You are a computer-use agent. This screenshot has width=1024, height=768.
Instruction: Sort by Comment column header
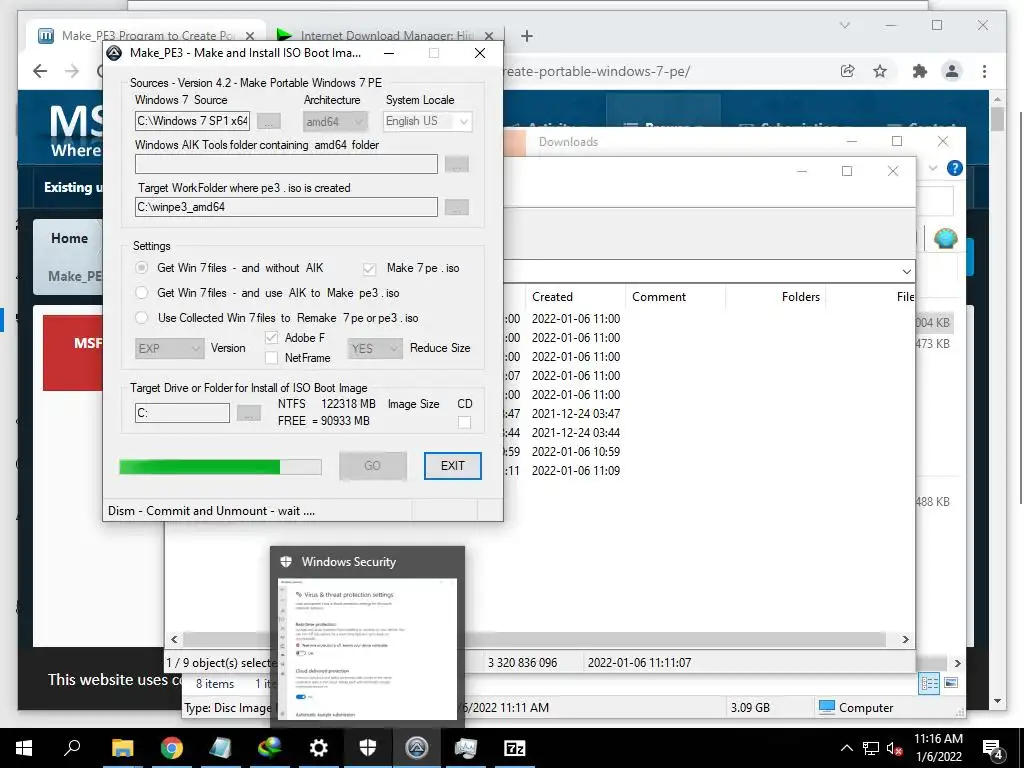(675, 296)
